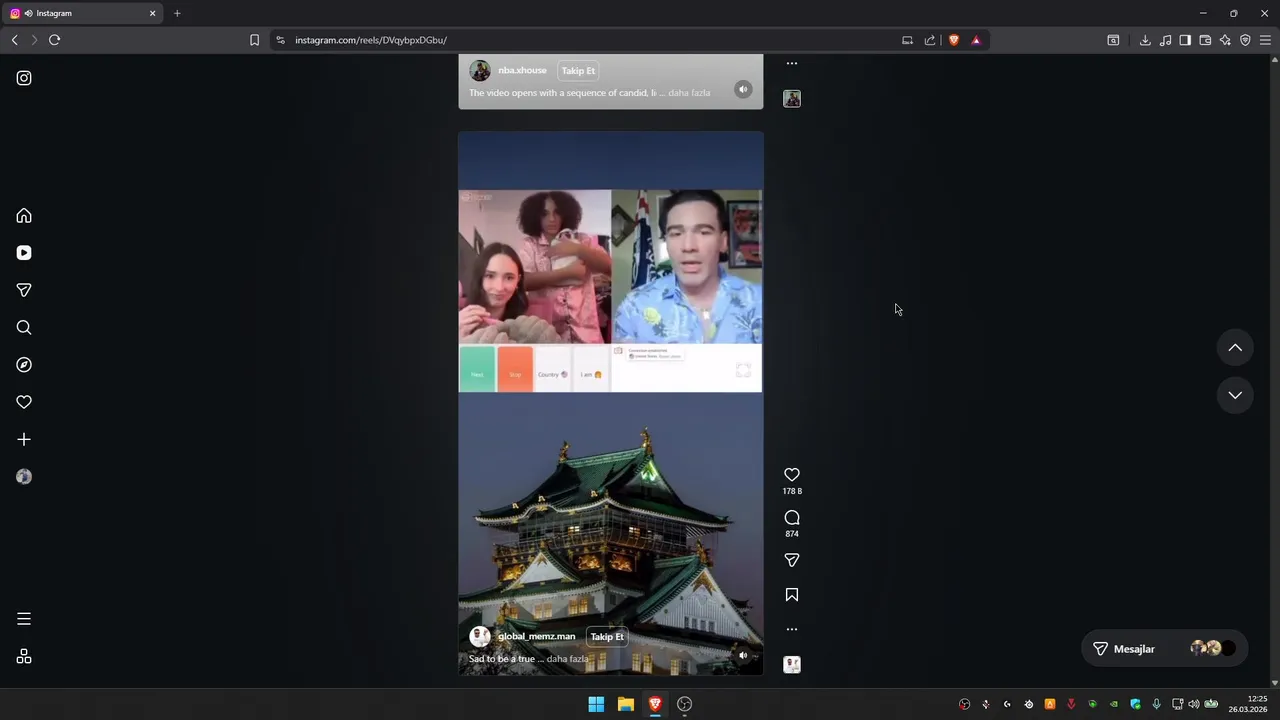Open Mesajlar messages panel

point(1165,649)
